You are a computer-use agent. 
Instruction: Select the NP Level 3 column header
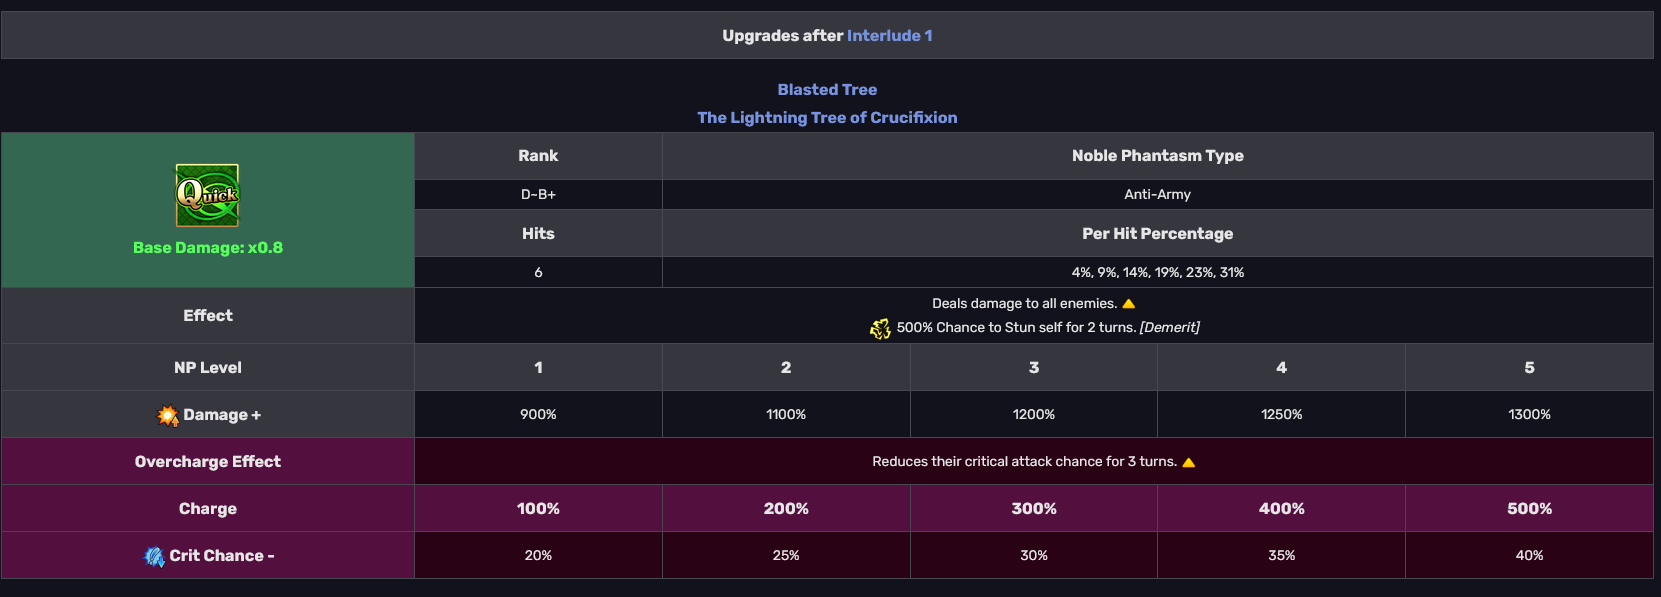pos(1034,367)
